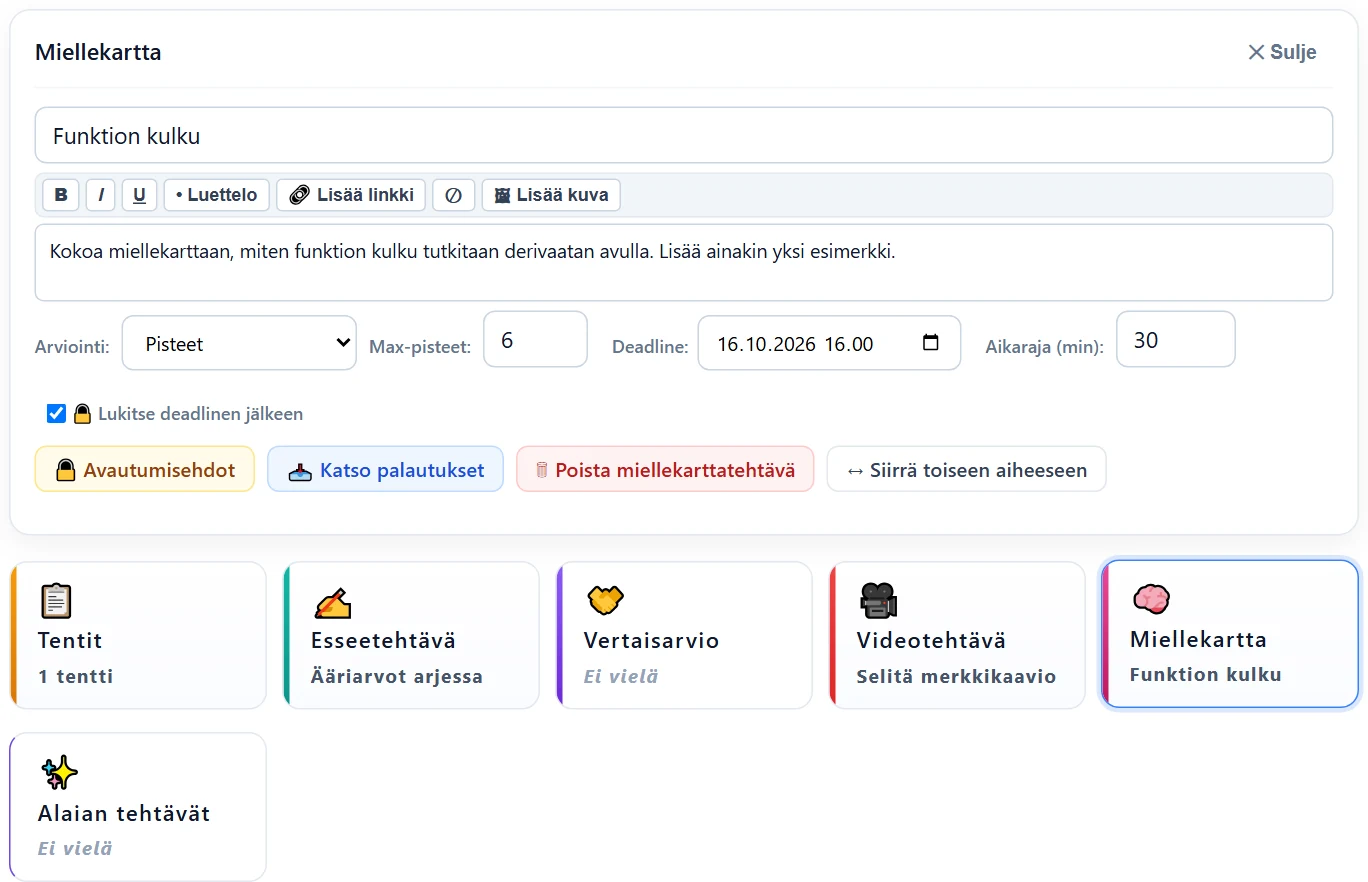Viewport: 1368px width, 882px height.
Task: Toggle bold formatting with the B button
Action: [61, 195]
